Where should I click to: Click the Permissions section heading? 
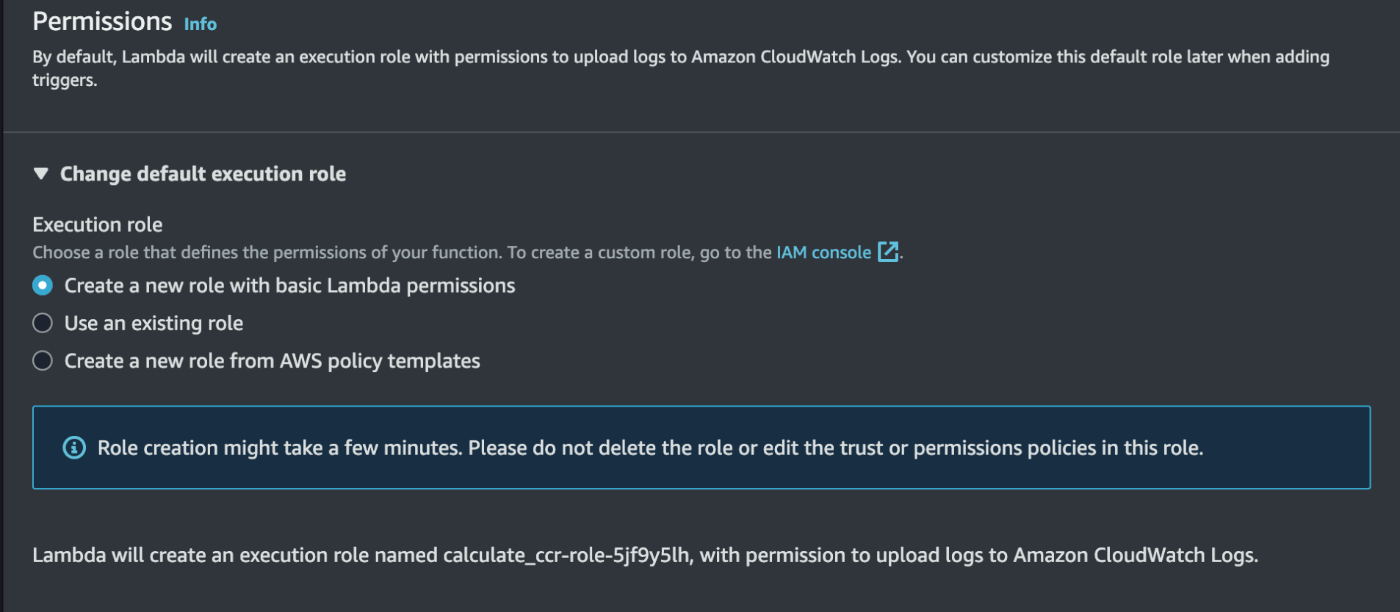point(102,22)
